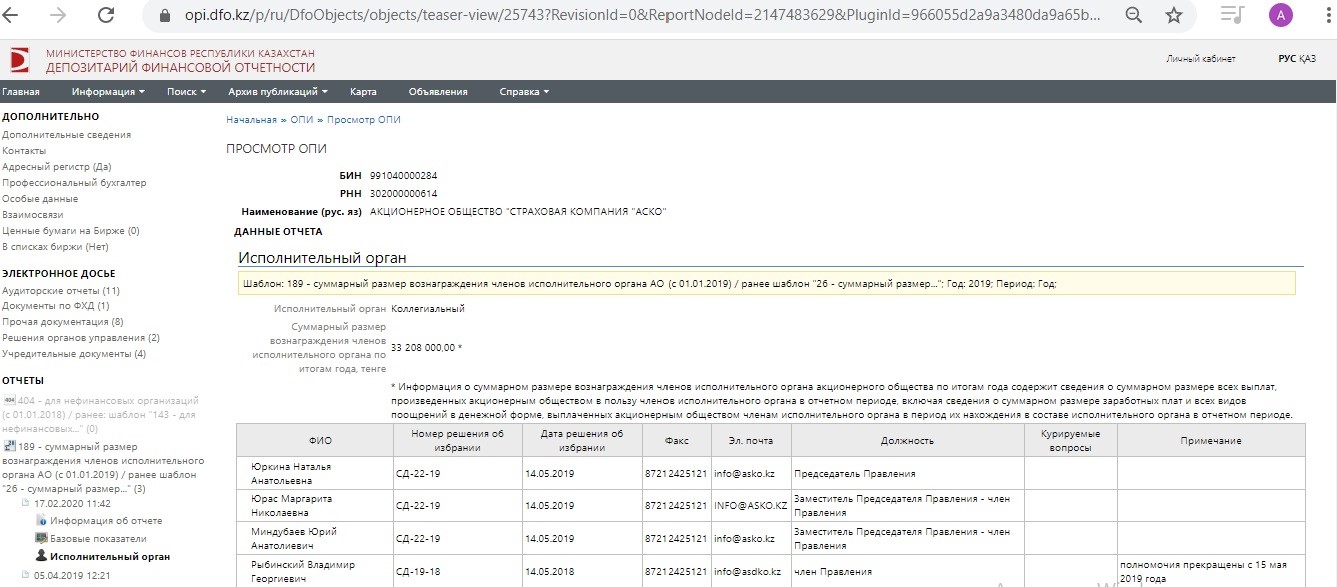Click the browser address bar URL
Viewport: 1337px width, 587px height.
(x=643, y=16)
